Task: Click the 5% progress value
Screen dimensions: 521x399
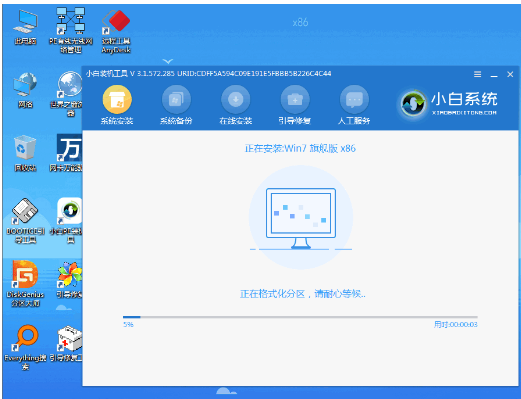Action: coord(128,325)
